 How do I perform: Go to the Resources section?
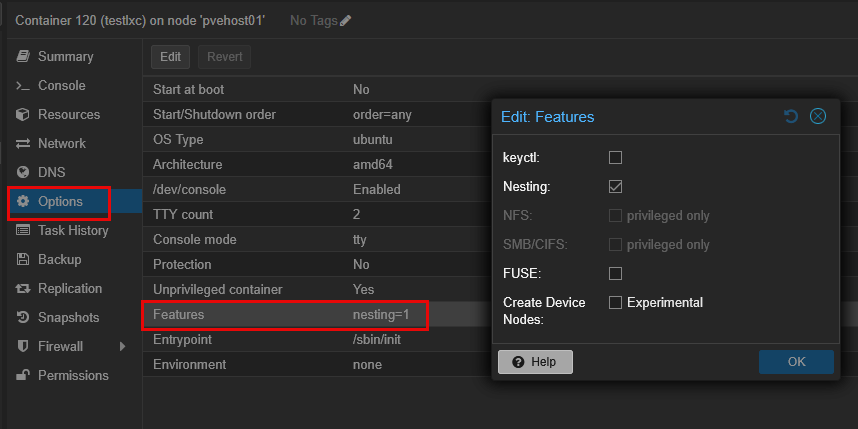pyautogui.click(x=74, y=114)
